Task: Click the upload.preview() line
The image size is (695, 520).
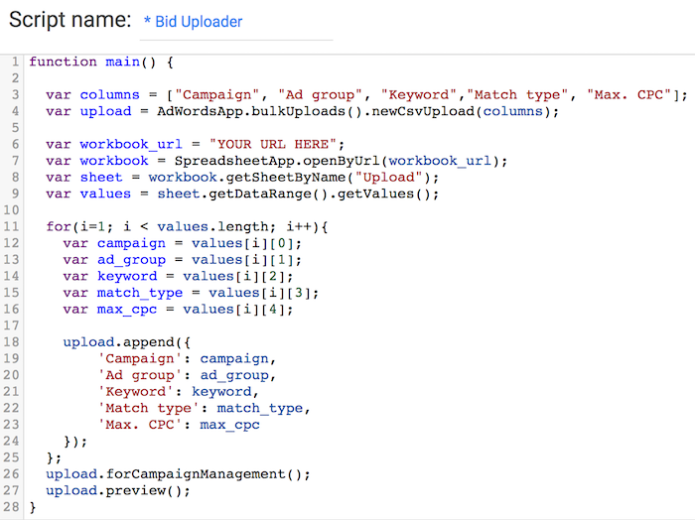Action: click(118, 491)
